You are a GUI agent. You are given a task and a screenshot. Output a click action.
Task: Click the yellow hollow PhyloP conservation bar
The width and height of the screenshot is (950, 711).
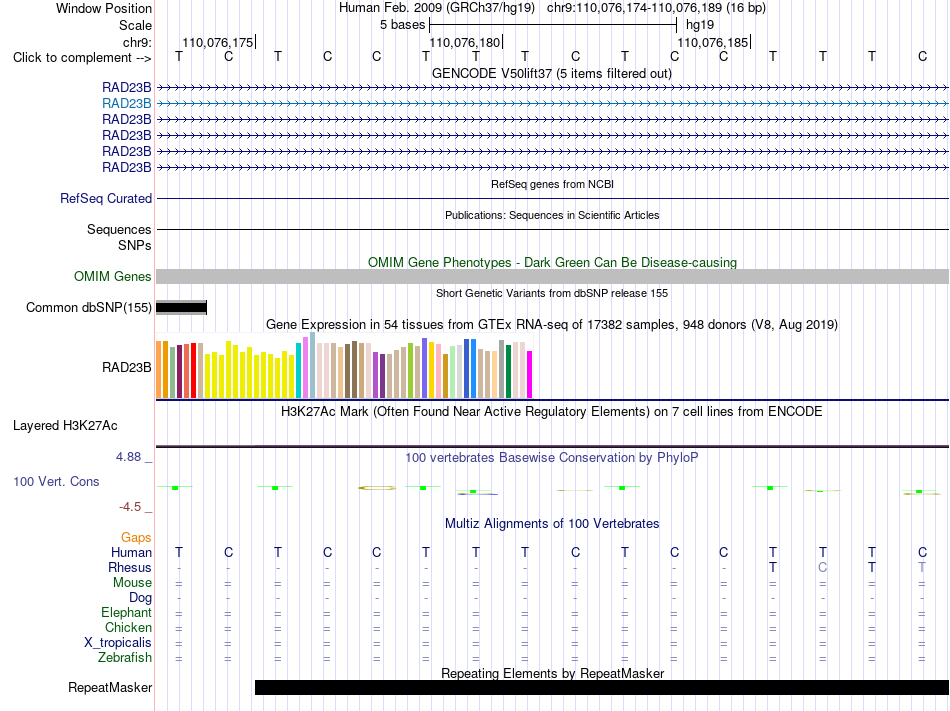click(x=377, y=488)
